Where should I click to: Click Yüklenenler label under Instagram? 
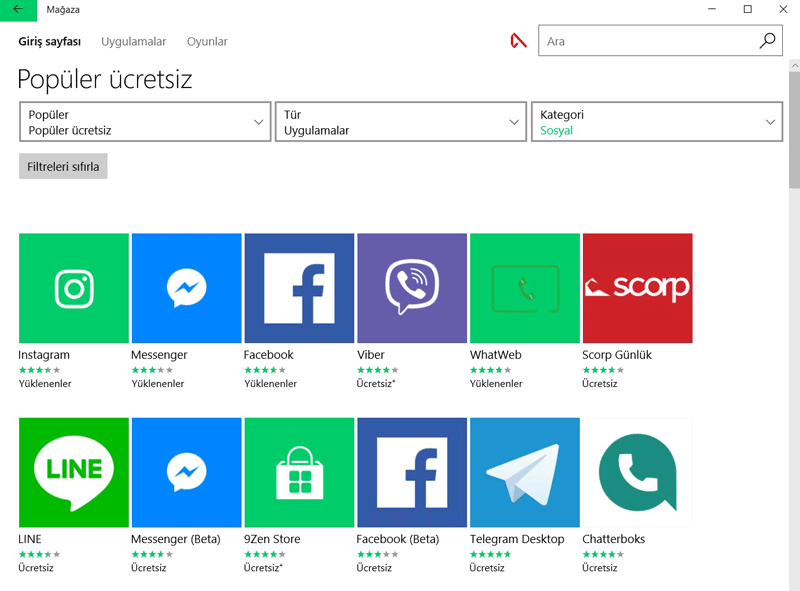[x=45, y=383]
